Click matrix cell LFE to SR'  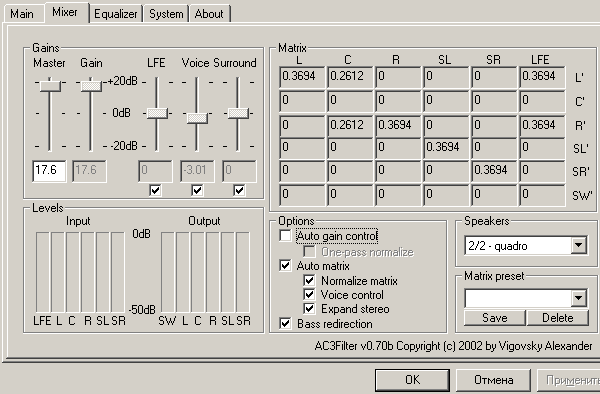click(542, 172)
